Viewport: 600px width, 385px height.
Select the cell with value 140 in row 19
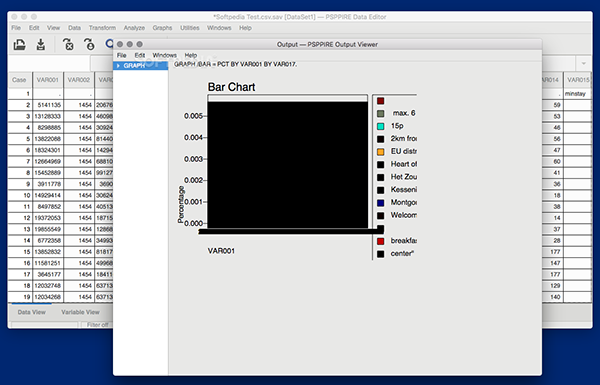tap(552, 297)
